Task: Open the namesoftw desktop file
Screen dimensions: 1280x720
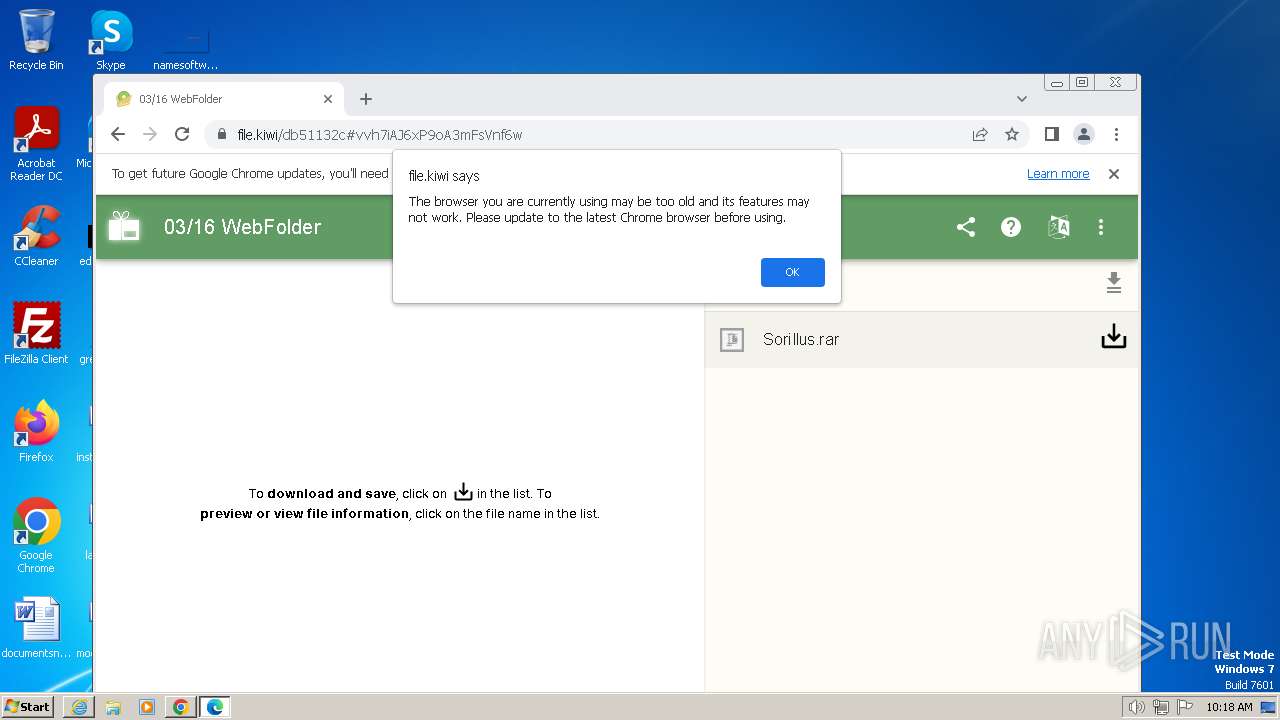Action: 186,47
